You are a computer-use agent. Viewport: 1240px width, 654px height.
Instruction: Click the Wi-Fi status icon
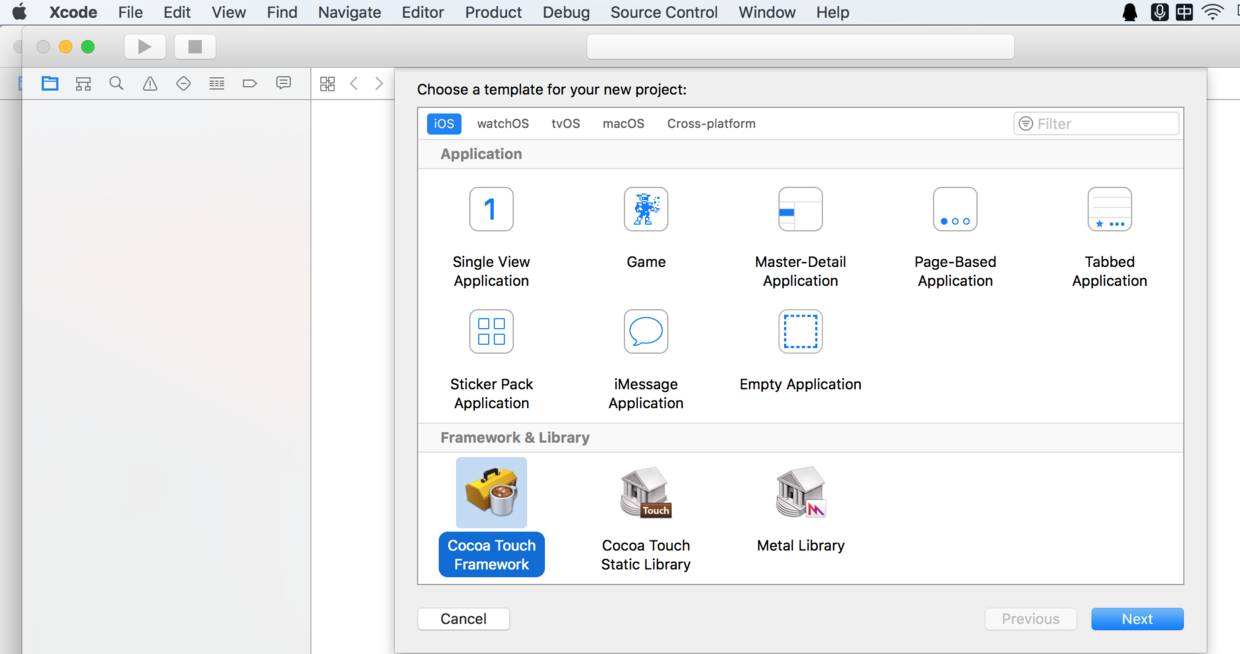pyautogui.click(x=1213, y=12)
